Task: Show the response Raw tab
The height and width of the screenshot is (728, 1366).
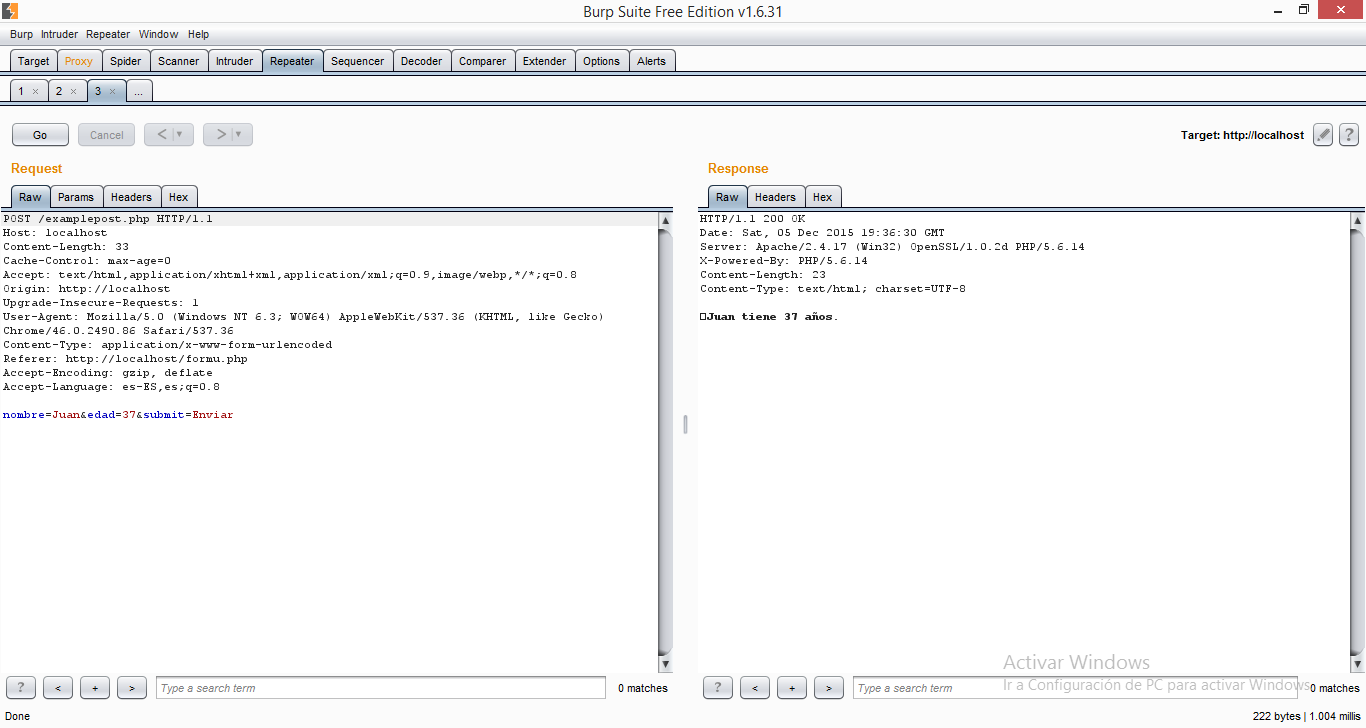Action: click(x=727, y=197)
